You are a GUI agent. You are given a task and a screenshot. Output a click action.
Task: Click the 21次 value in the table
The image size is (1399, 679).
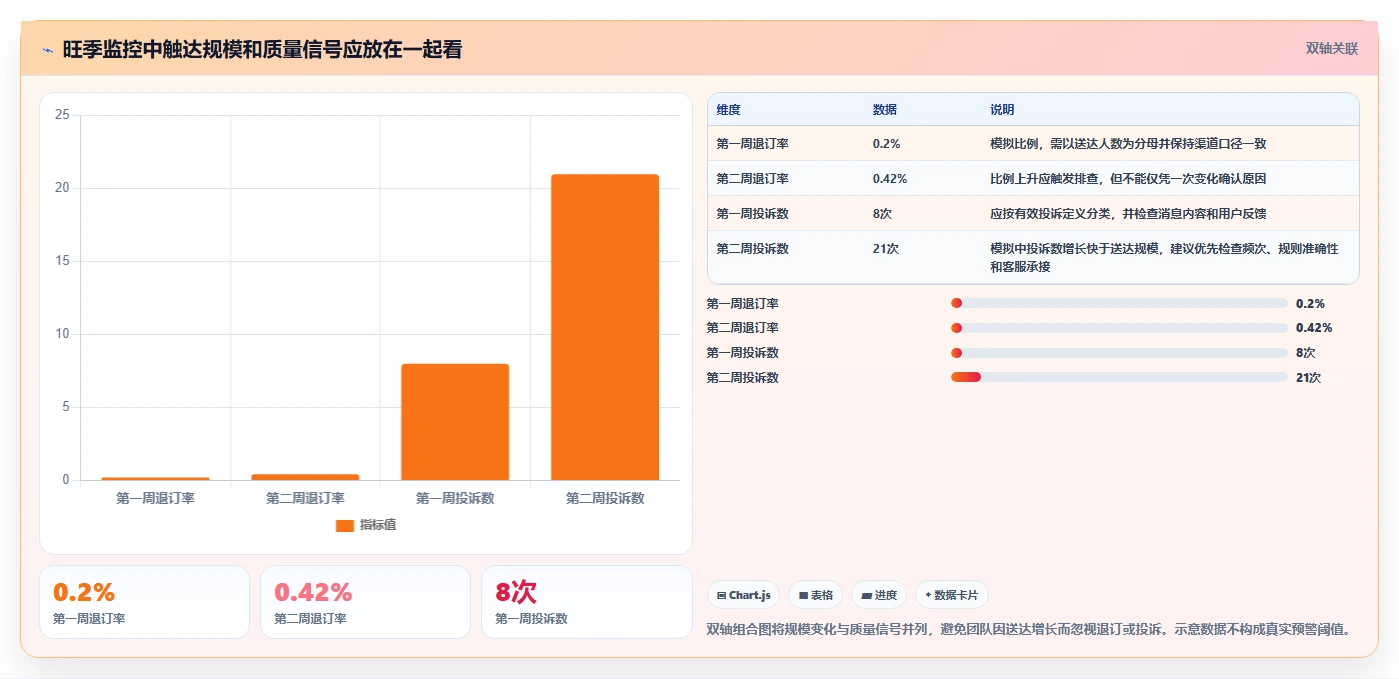tap(885, 249)
